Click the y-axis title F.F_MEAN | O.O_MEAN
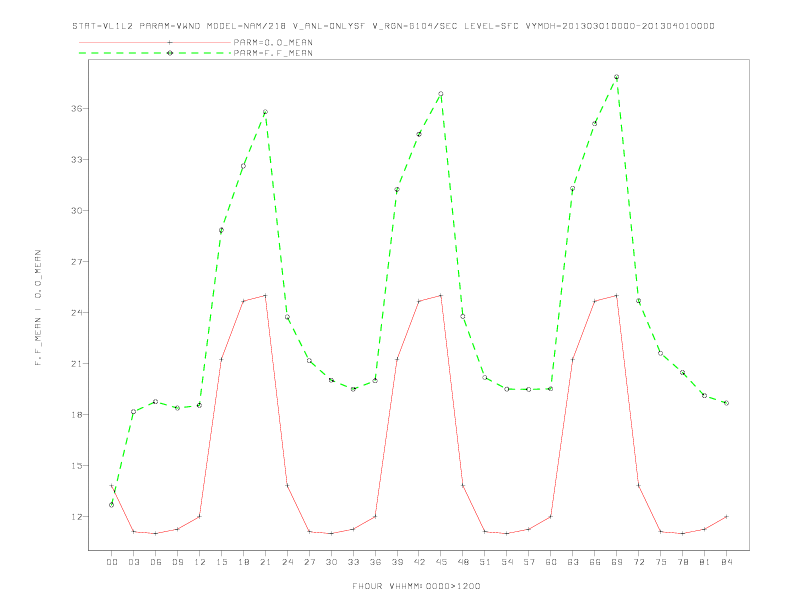This screenshot has width=792, height=612. click(38, 308)
